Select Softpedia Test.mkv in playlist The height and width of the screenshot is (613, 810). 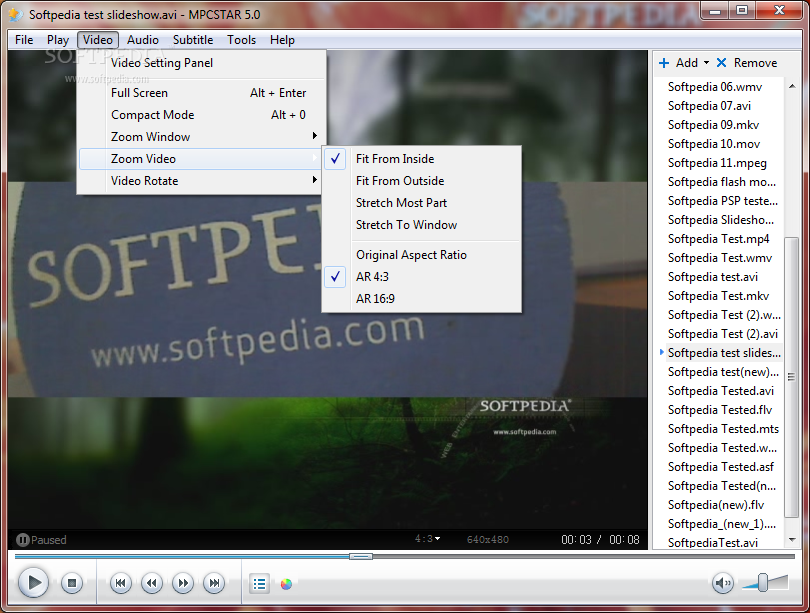point(719,296)
